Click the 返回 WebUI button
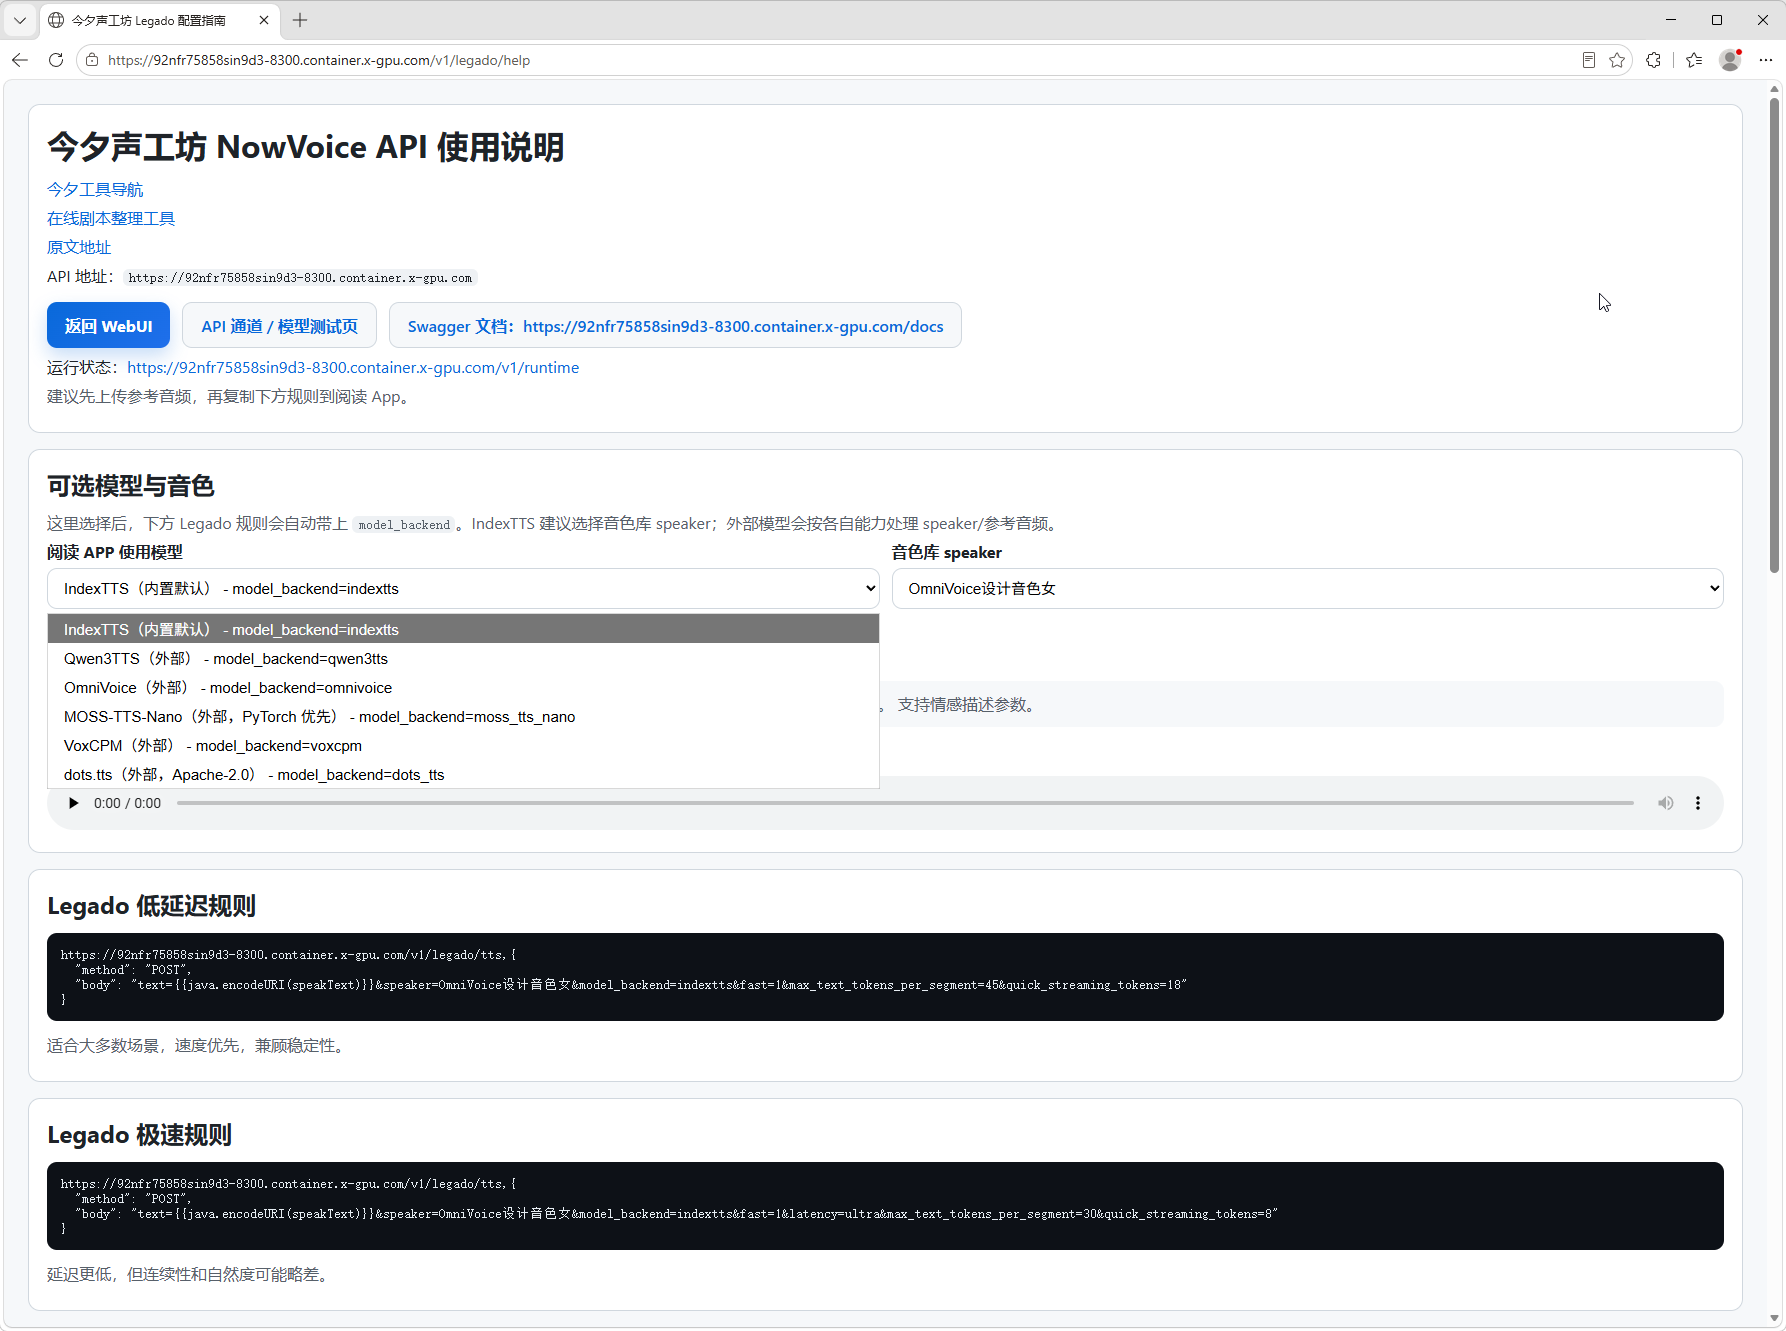 pyautogui.click(x=108, y=326)
